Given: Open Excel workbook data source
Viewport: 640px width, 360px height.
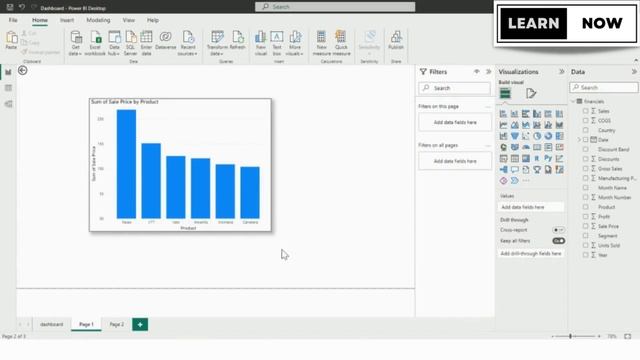Looking at the screenshot, I should click(x=95, y=43).
